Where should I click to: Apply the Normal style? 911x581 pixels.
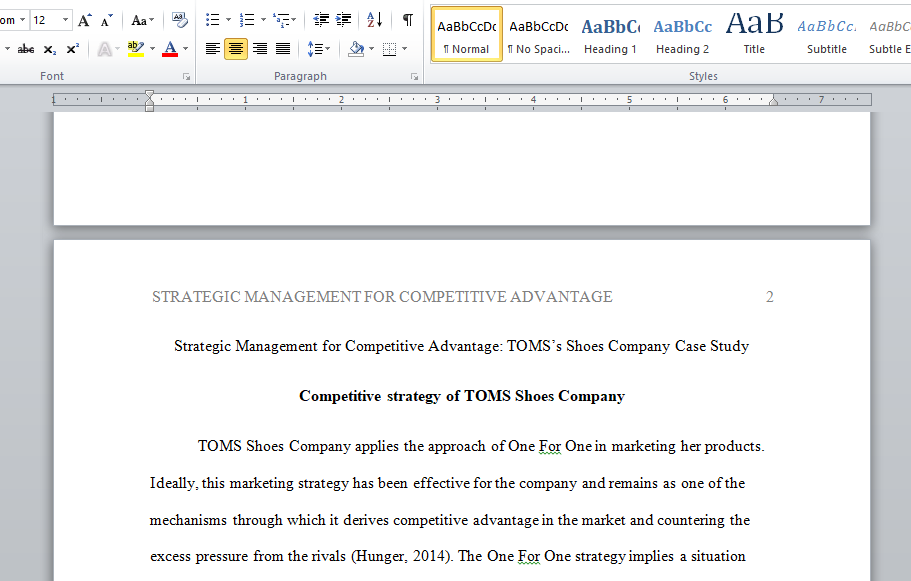[x=467, y=35]
